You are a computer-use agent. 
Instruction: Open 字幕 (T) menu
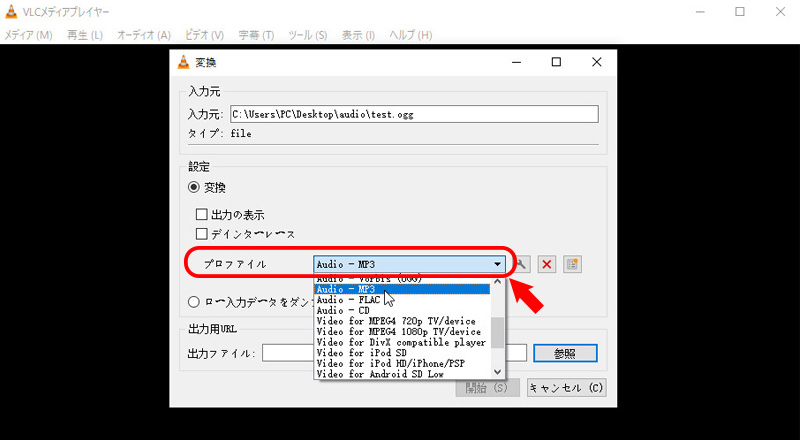[x=256, y=35]
